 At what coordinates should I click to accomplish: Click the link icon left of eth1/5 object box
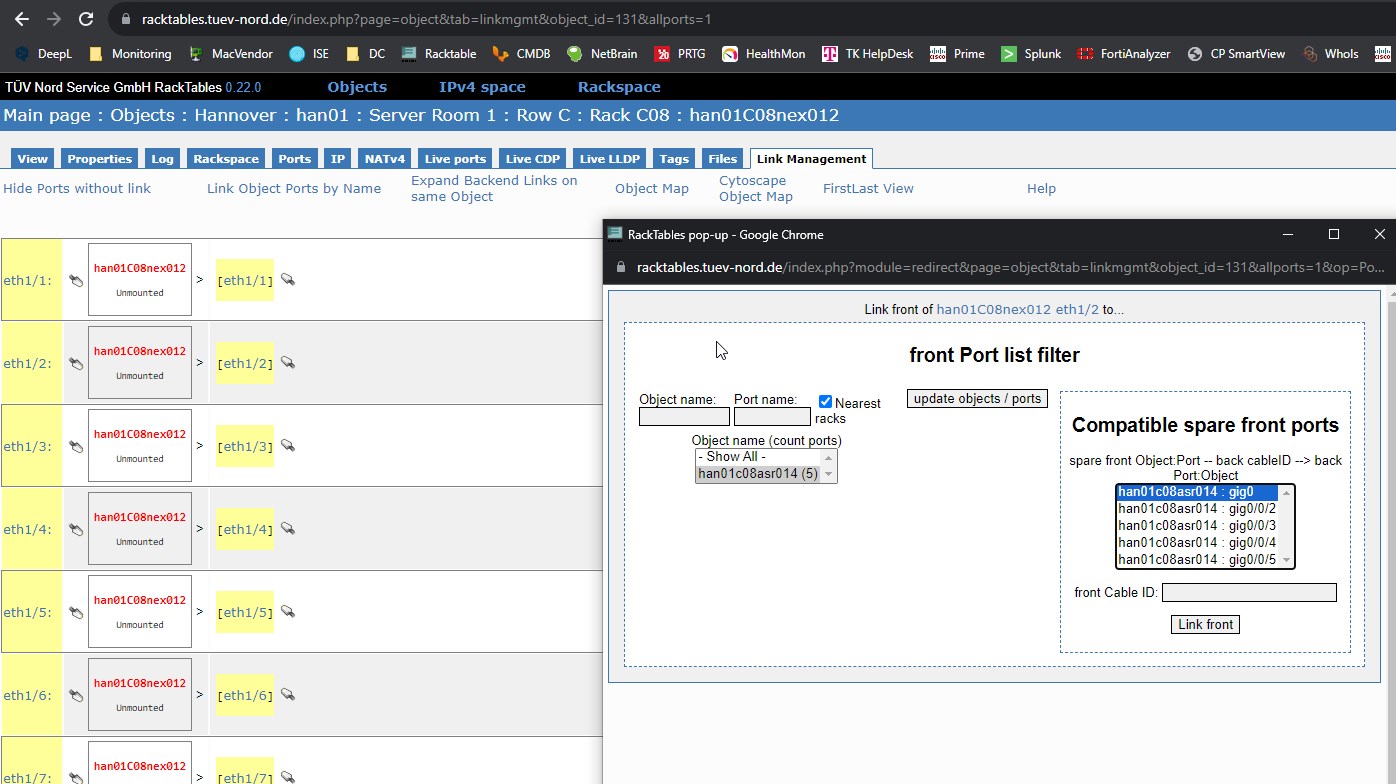coord(76,613)
